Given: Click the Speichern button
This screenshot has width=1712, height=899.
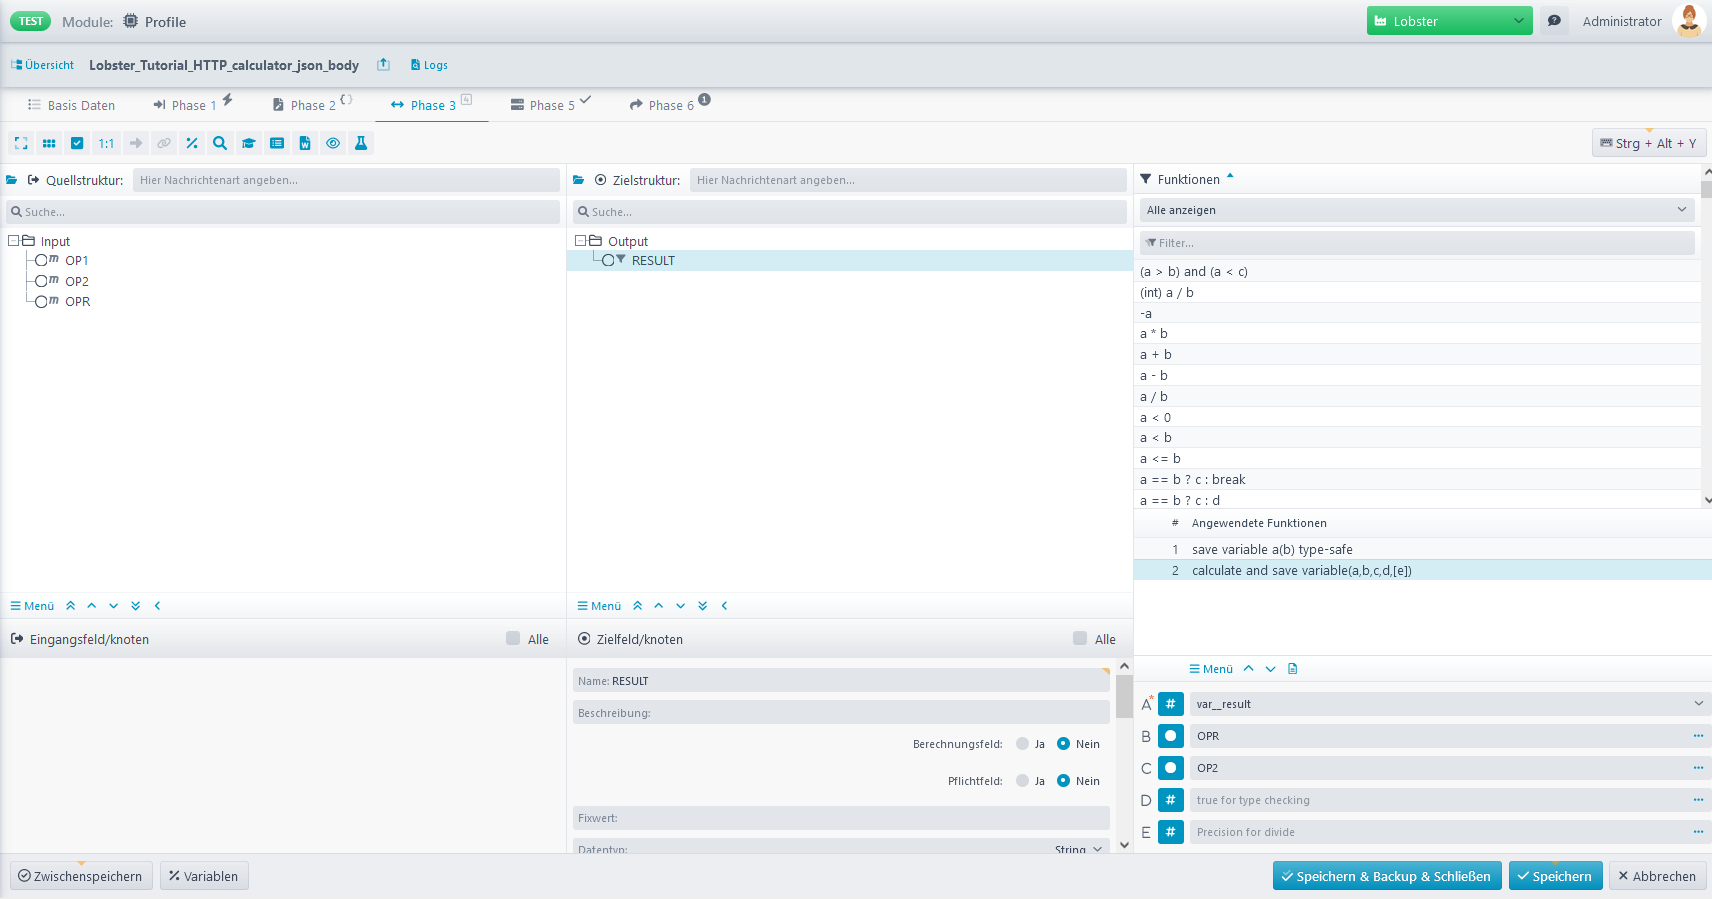Looking at the screenshot, I should tap(1555, 876).
